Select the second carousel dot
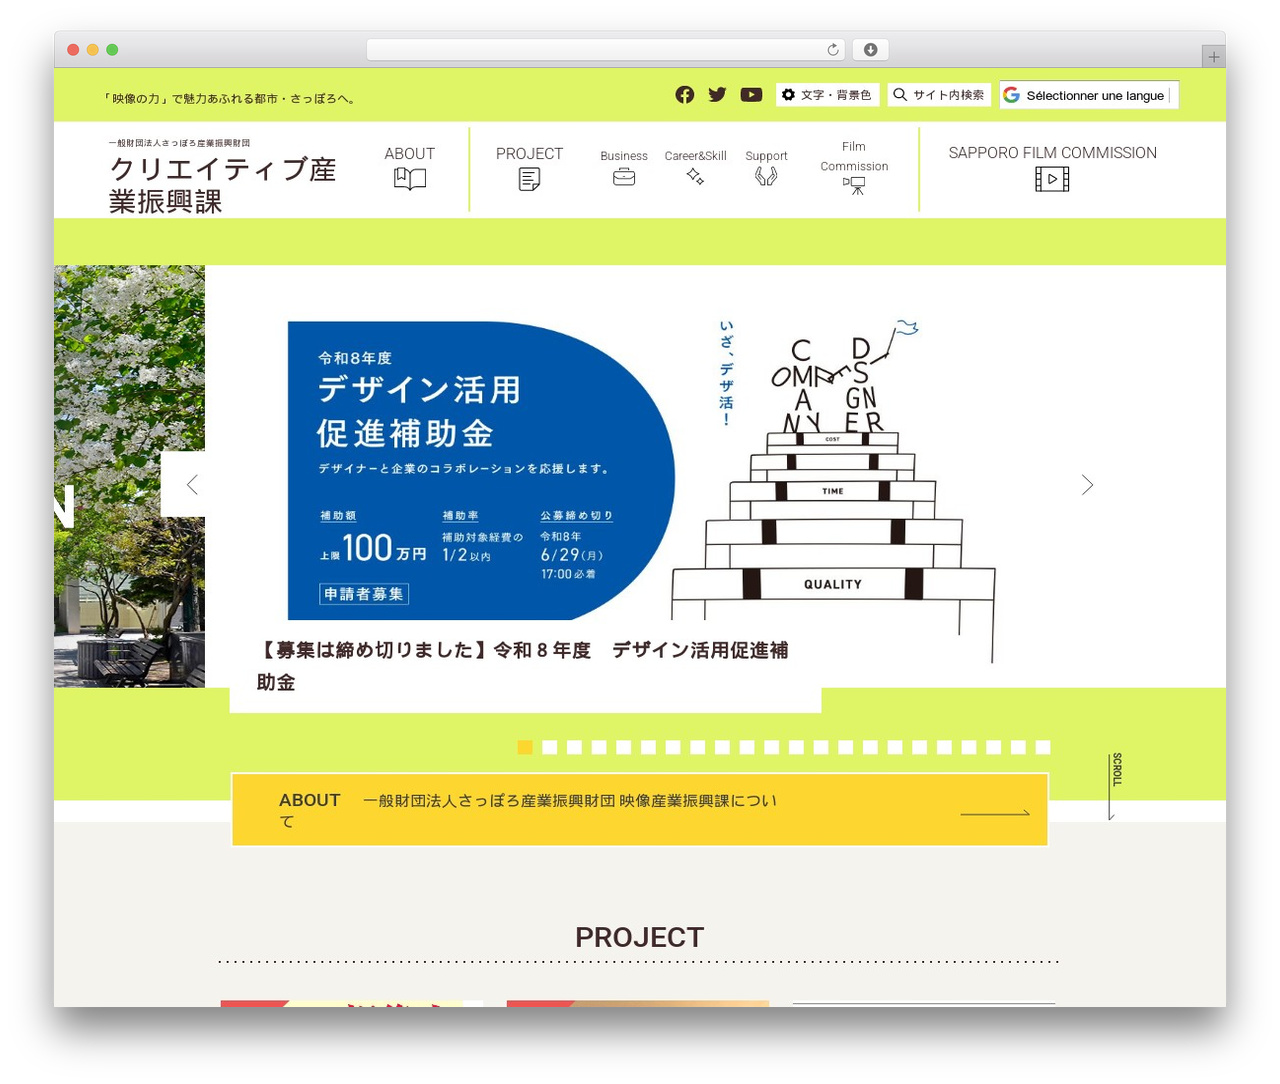The height and width of the screenshot is (1084, 1280). pos(549,747)
